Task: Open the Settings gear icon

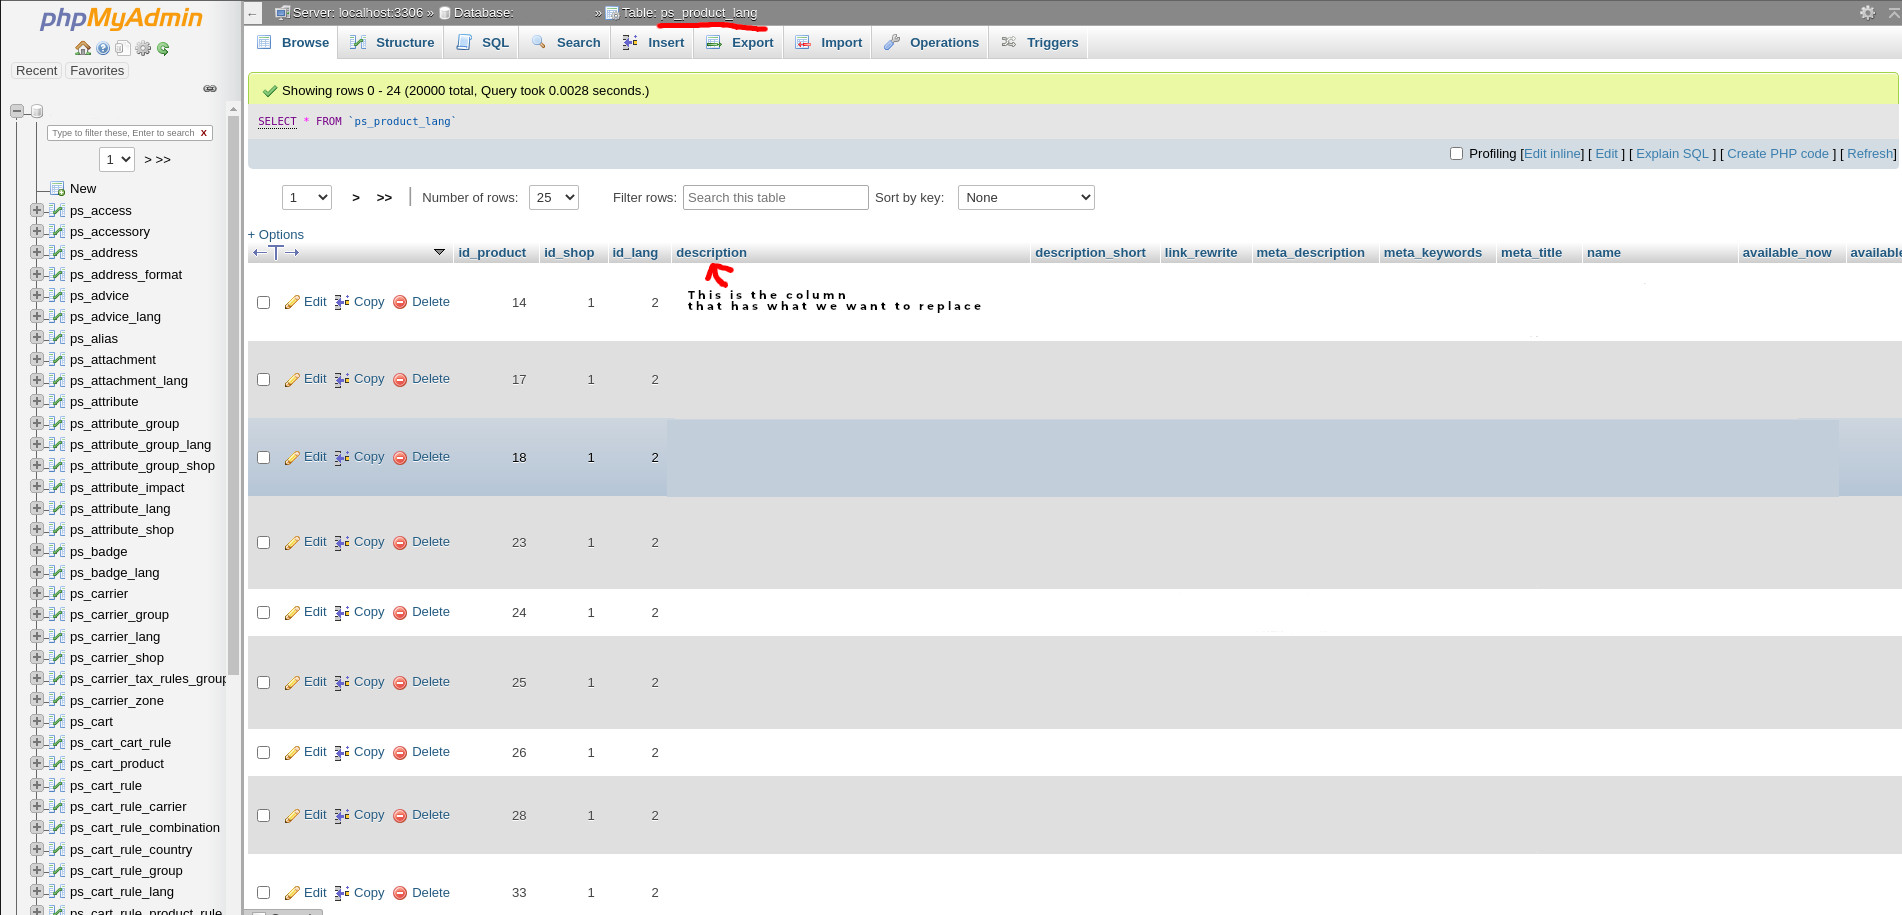Action: [x=143, y=48]
